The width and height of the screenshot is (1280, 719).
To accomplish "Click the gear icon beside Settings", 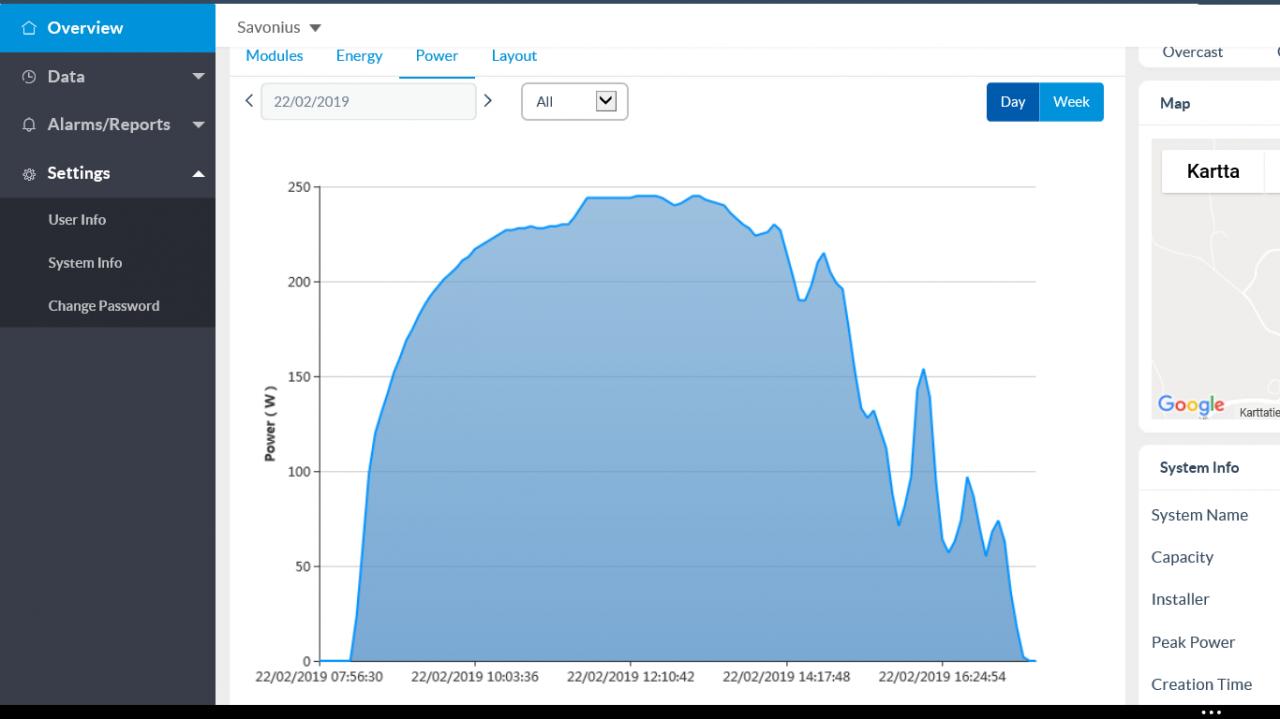I will point(29,173).
